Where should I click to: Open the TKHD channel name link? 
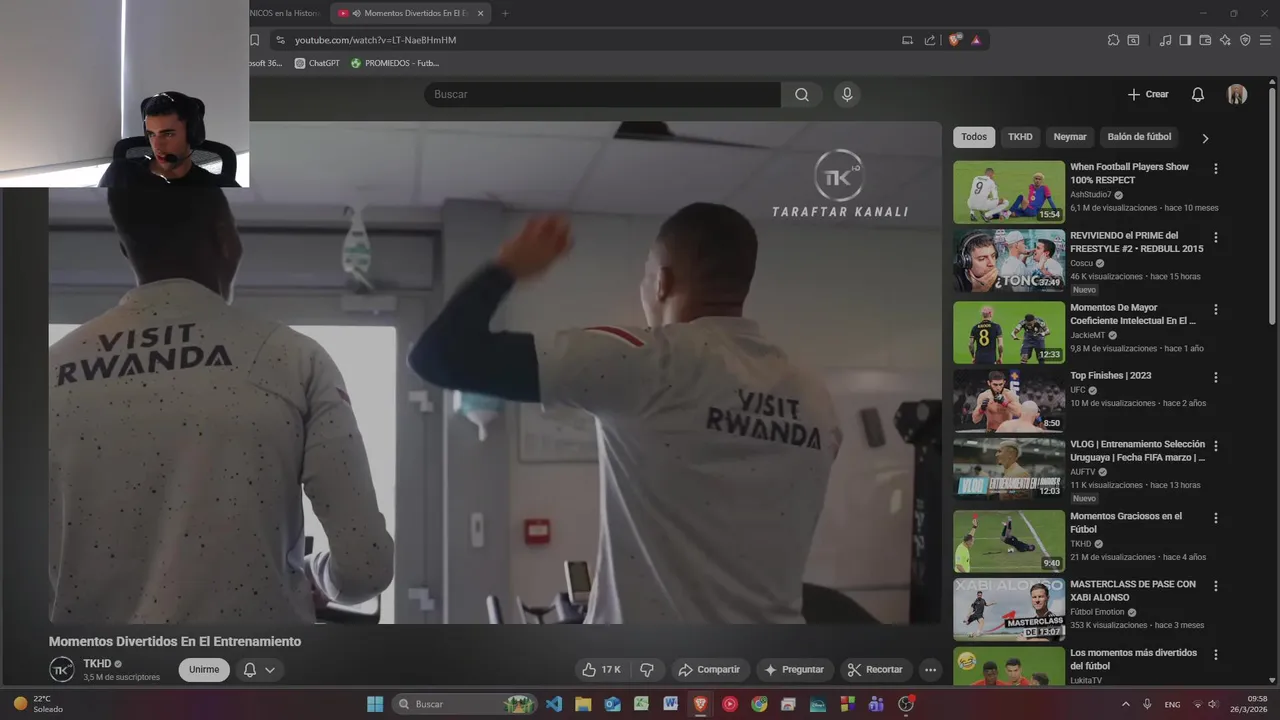point(97,663)
